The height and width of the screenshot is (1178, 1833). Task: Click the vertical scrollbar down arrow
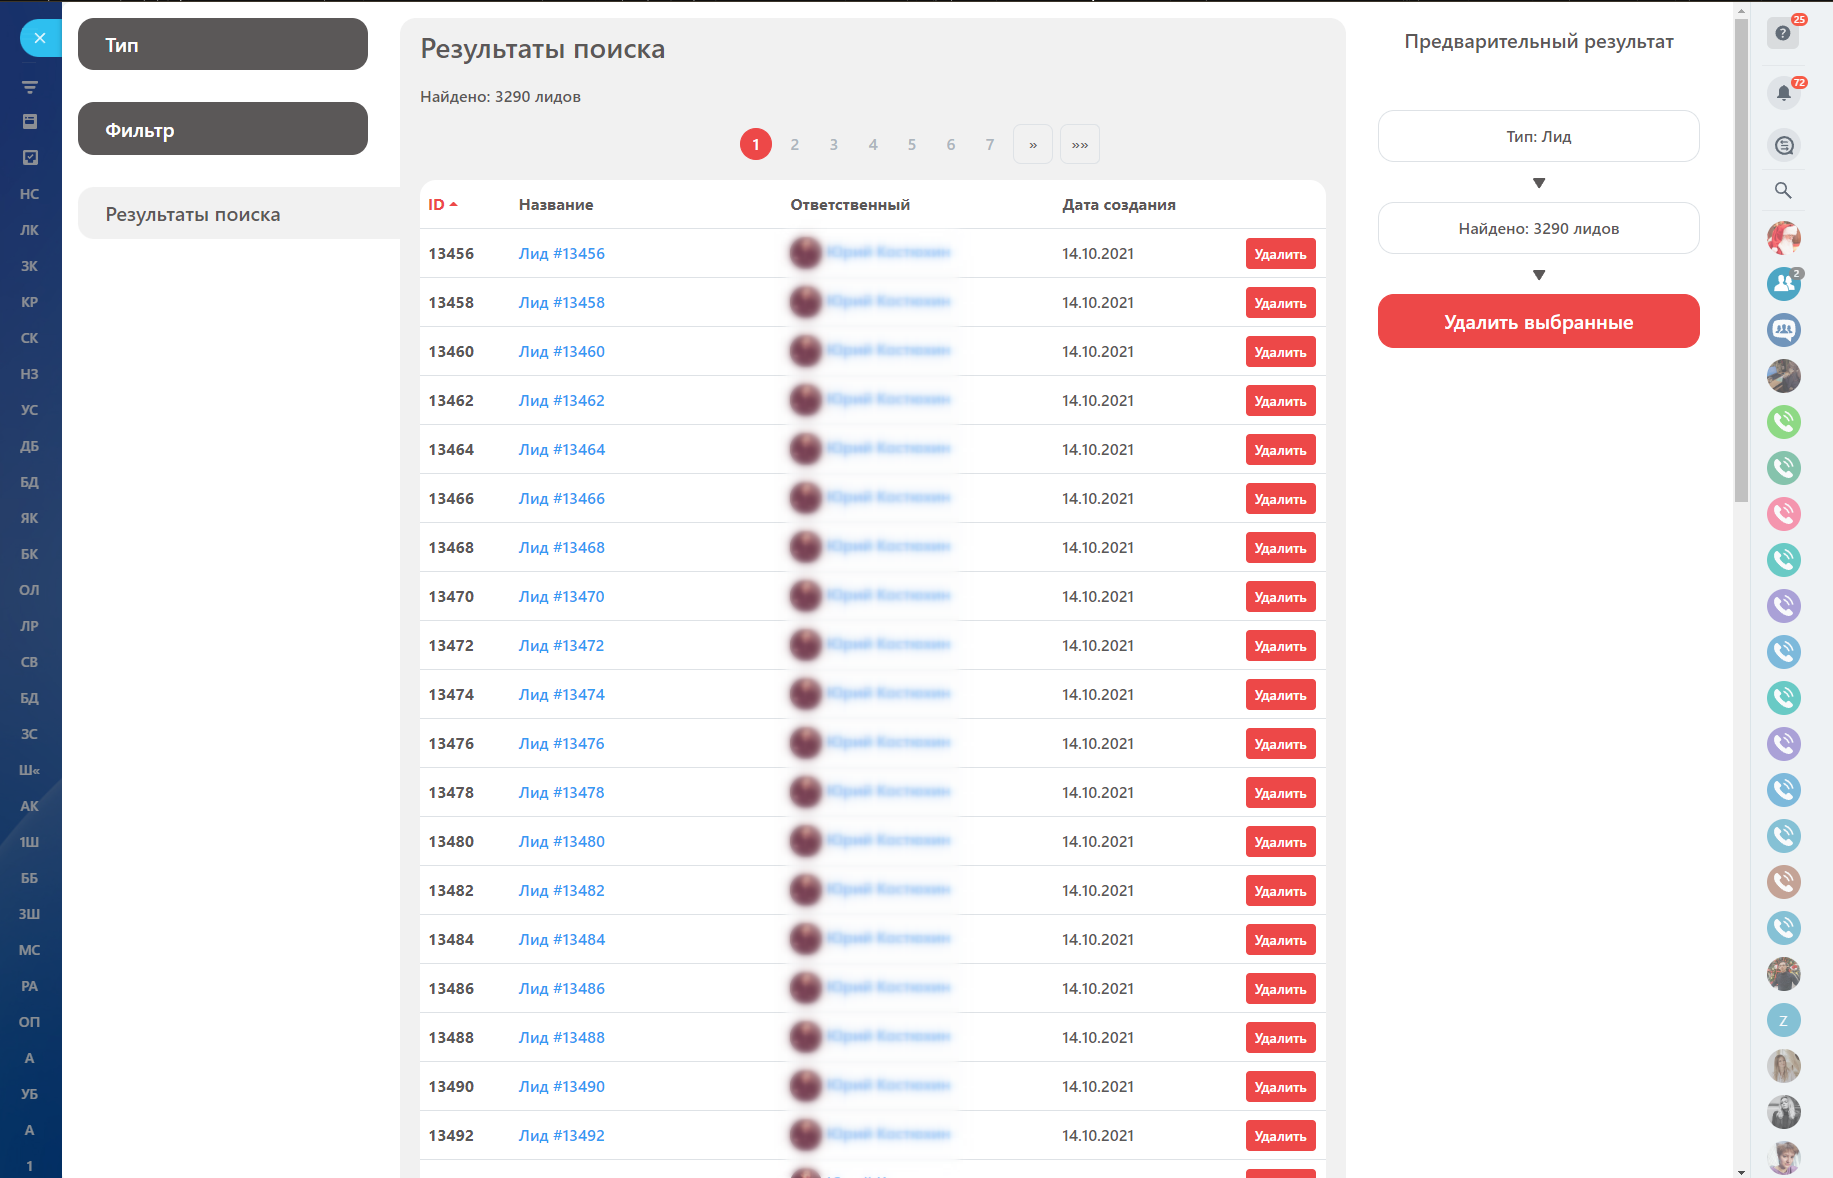click(x=1741, y=1171)
